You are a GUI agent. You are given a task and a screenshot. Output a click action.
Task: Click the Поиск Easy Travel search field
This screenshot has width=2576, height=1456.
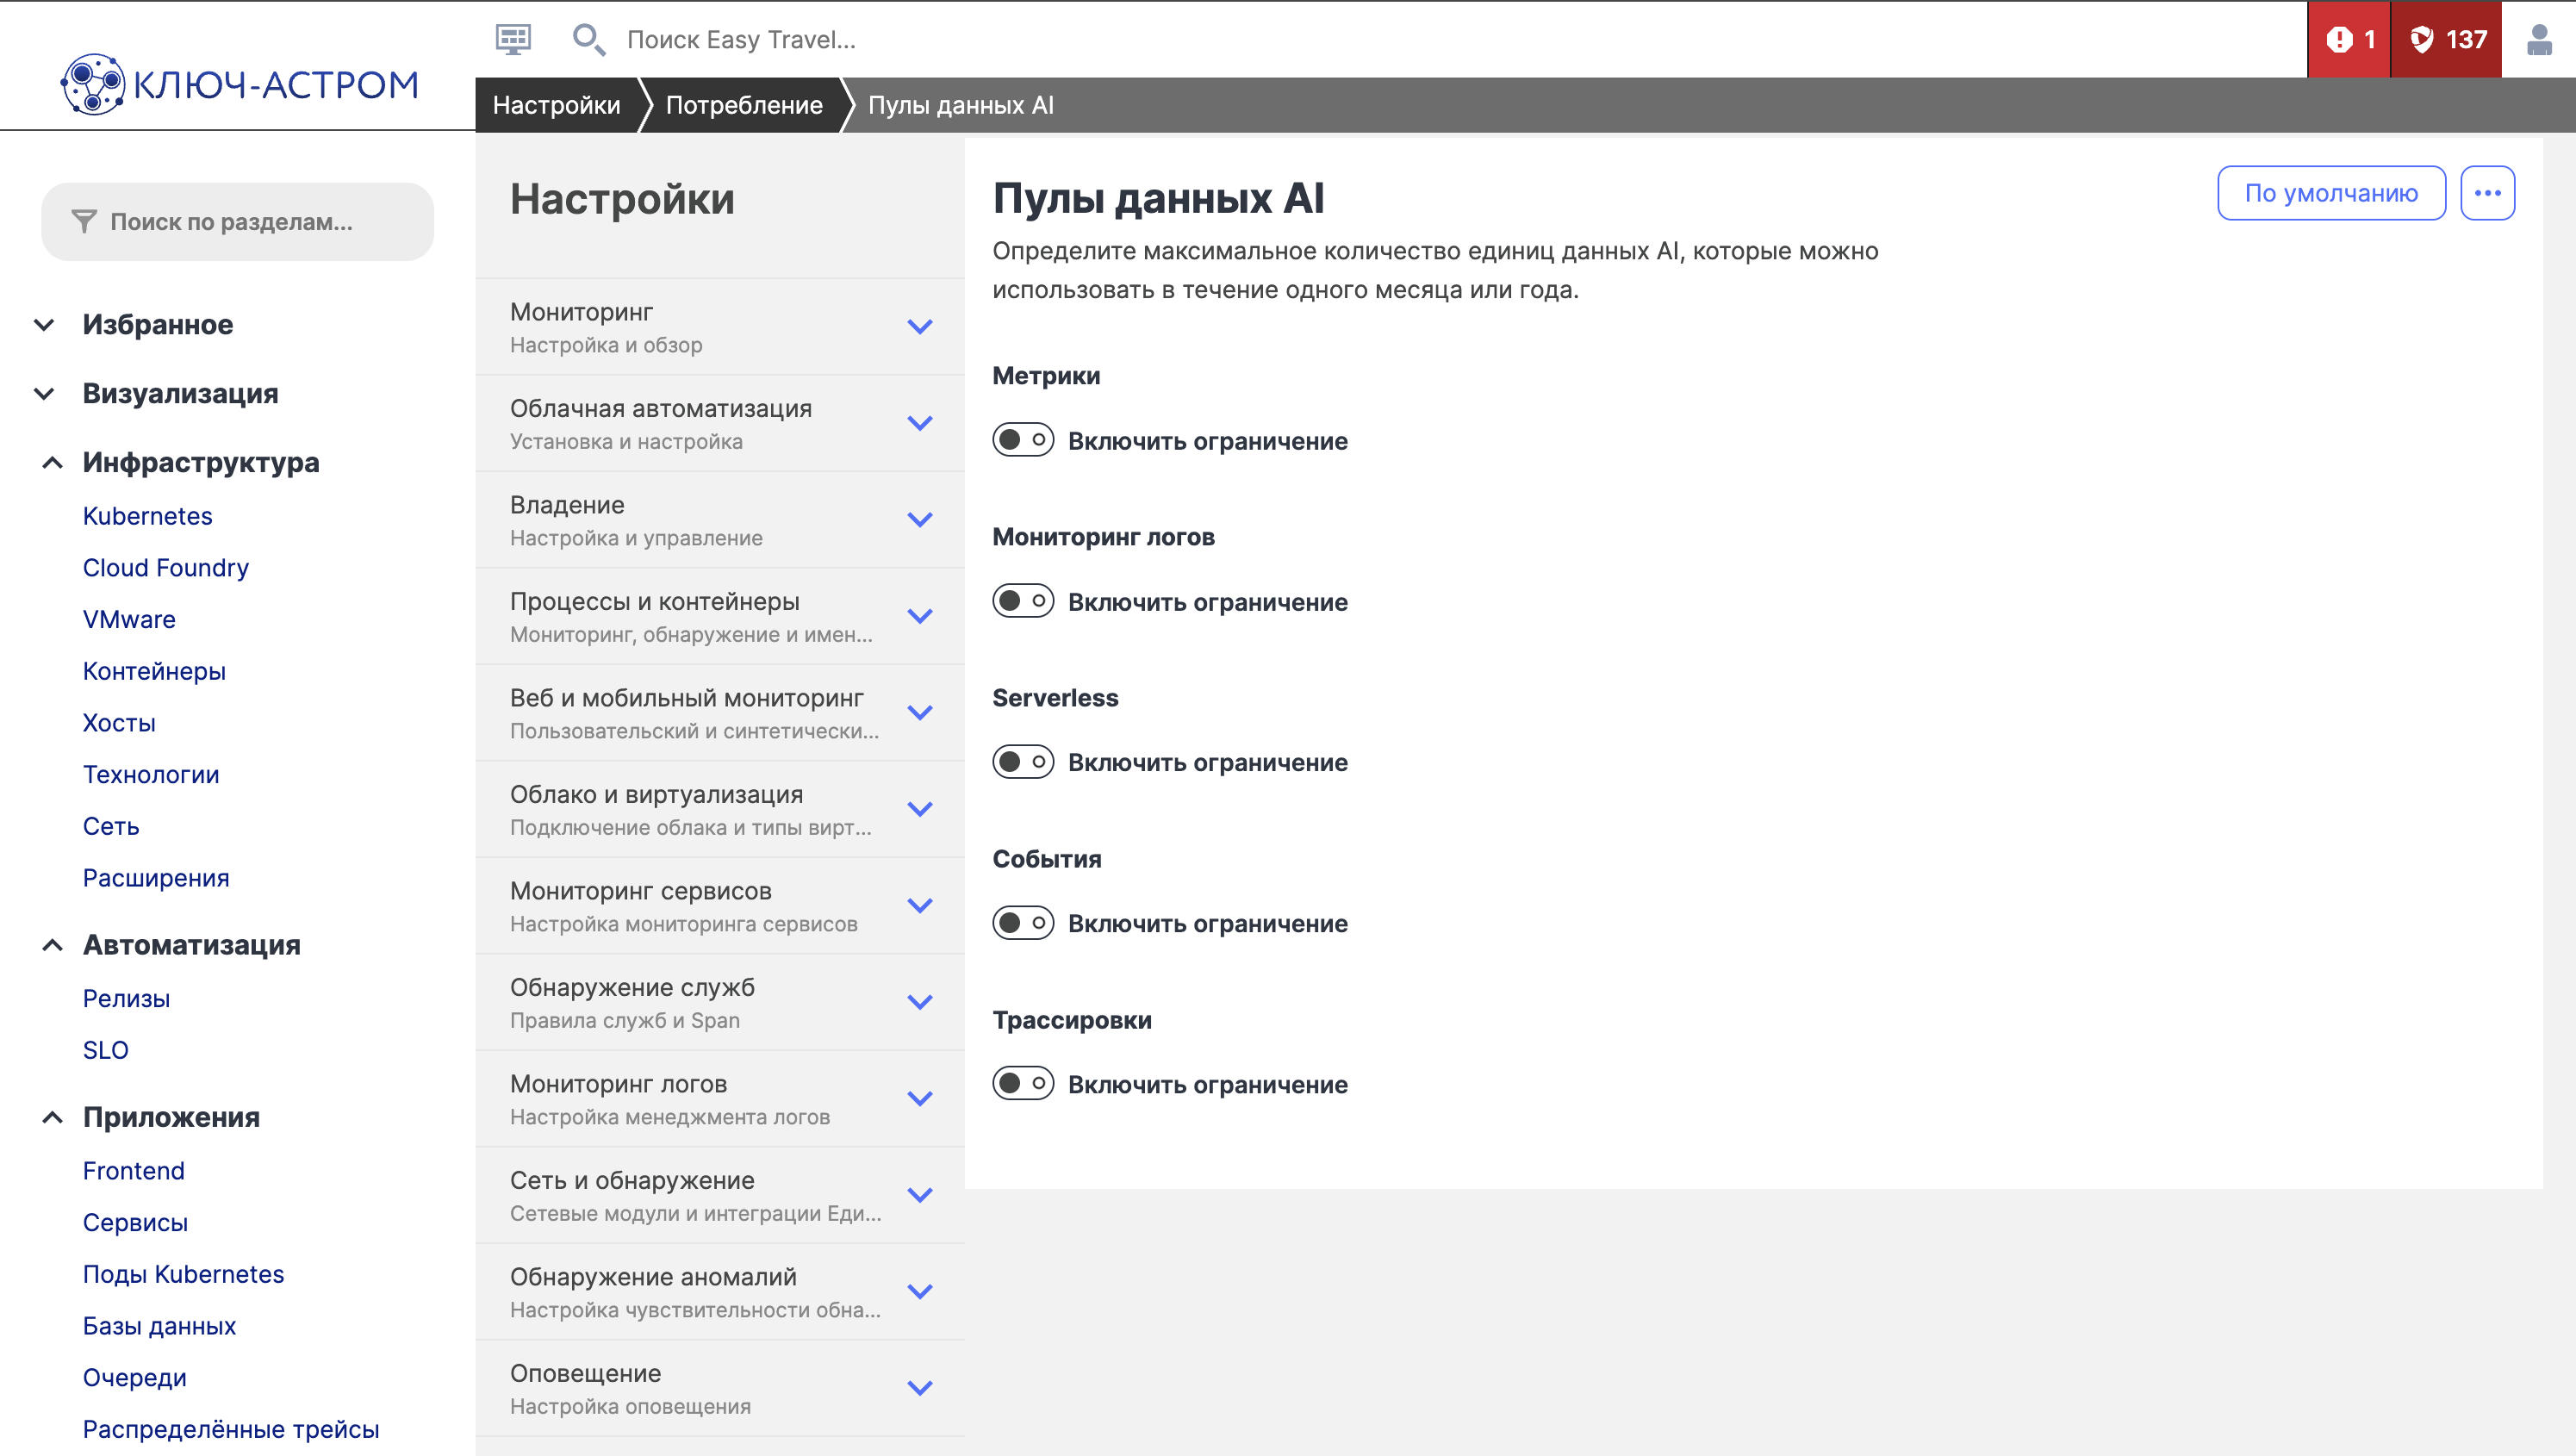coord(740,39)
